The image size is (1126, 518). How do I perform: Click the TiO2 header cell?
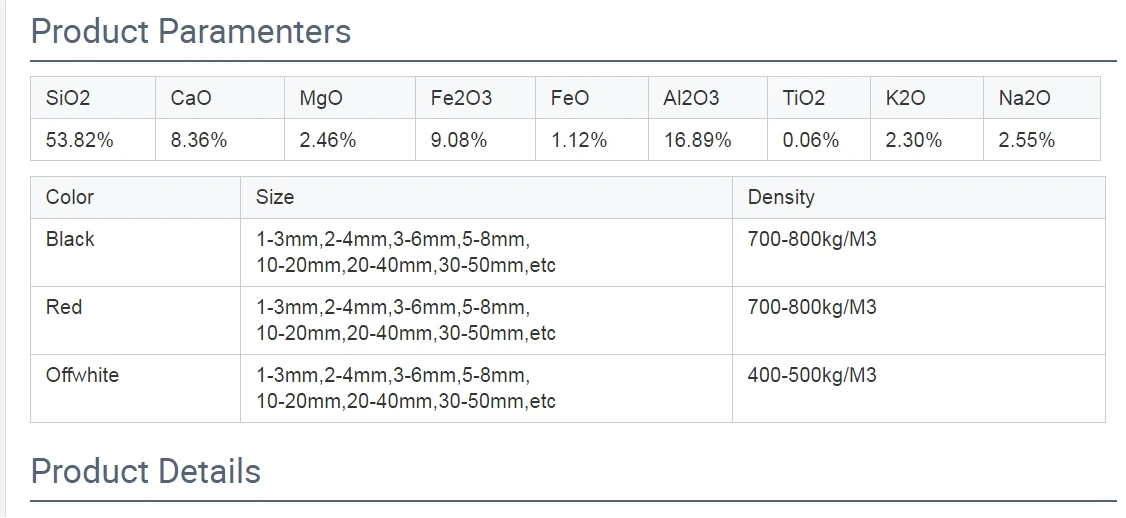coord(819,98)
